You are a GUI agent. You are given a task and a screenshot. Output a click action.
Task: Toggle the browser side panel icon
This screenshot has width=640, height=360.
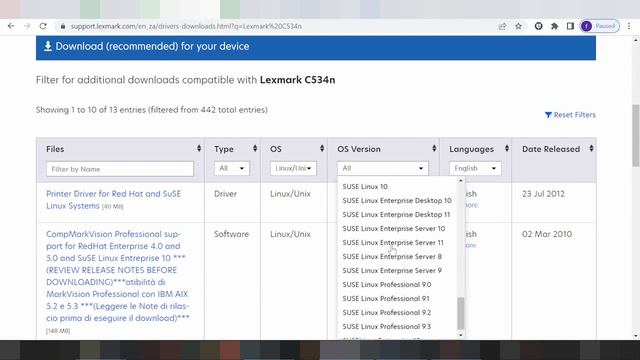point(570,26)
